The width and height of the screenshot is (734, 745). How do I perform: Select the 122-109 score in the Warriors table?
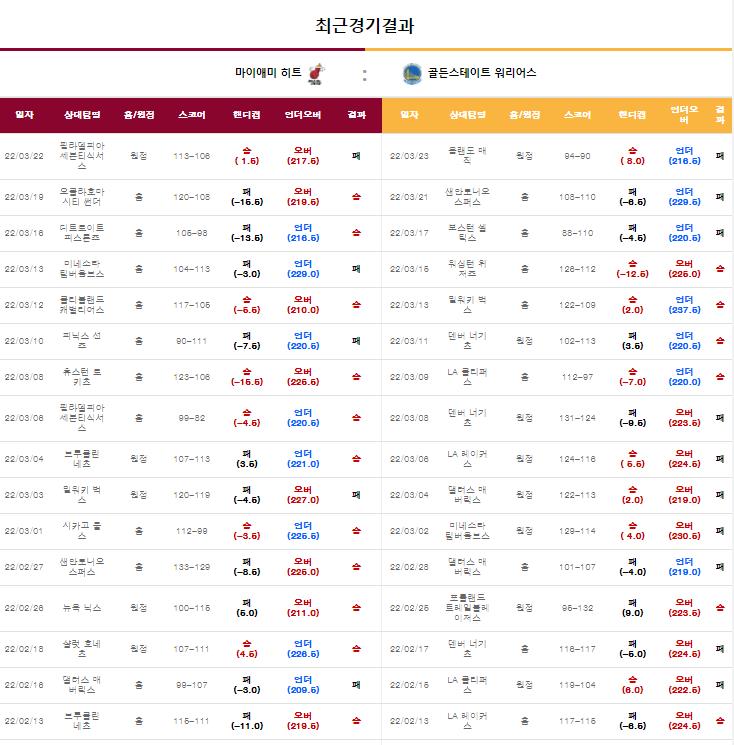(x=577, y=305)
